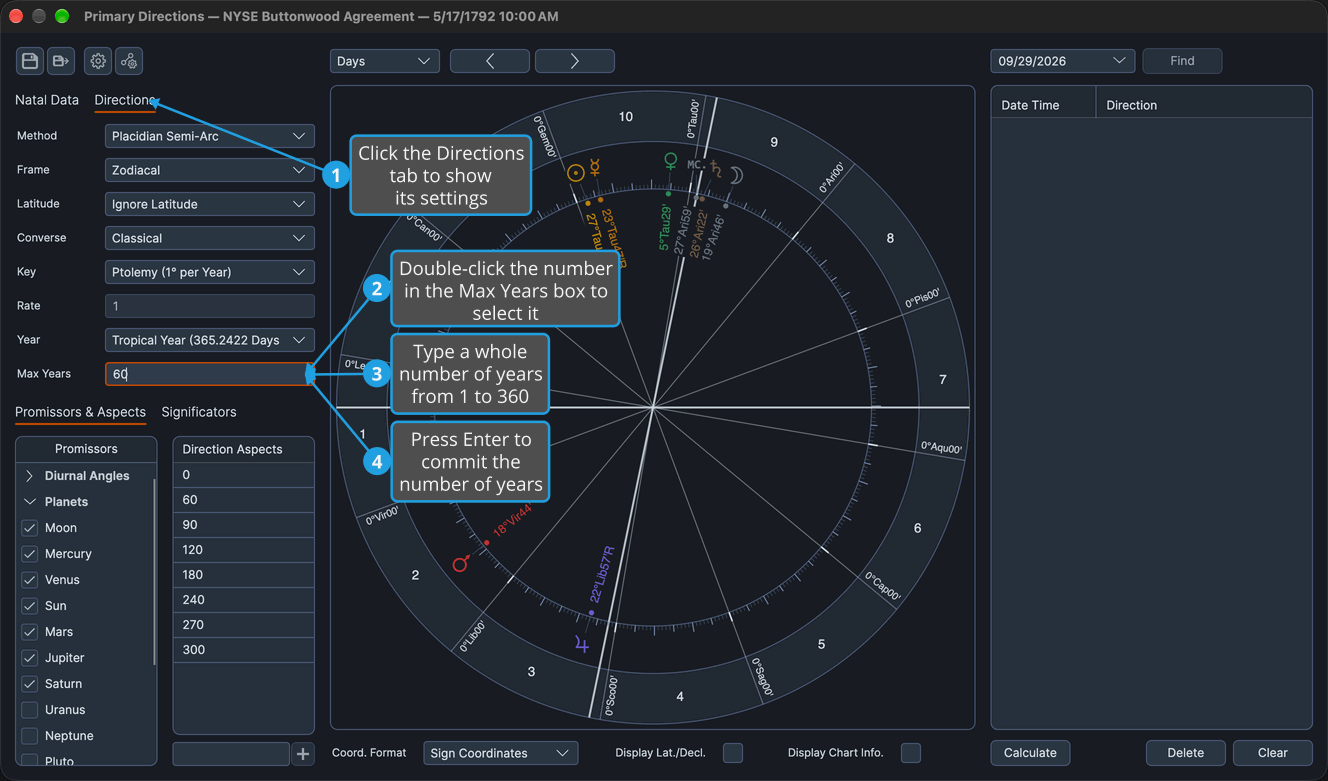Open the date picker showing 09/29/2026
The height and width of the screenshot is (781, 1328).
coord(1063,61)
